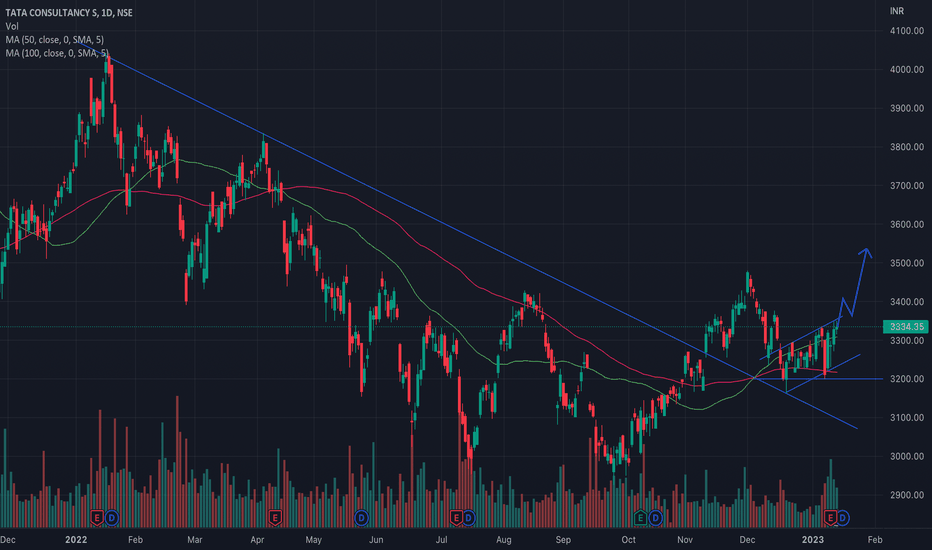Select the MA (100, close, 0, SMA, 5) legend
This screenshot has height=550, width=932.
(57, 54)
